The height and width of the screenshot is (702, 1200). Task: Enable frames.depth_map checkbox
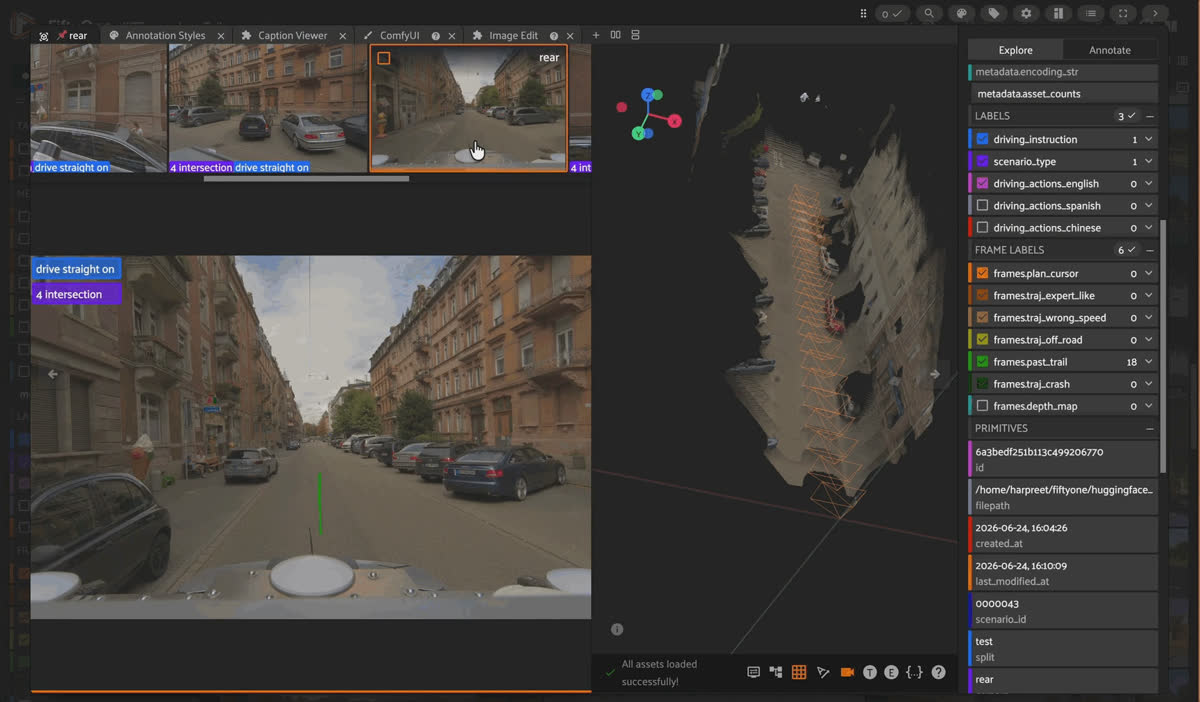pyautogui.click(x=982, y=405)
